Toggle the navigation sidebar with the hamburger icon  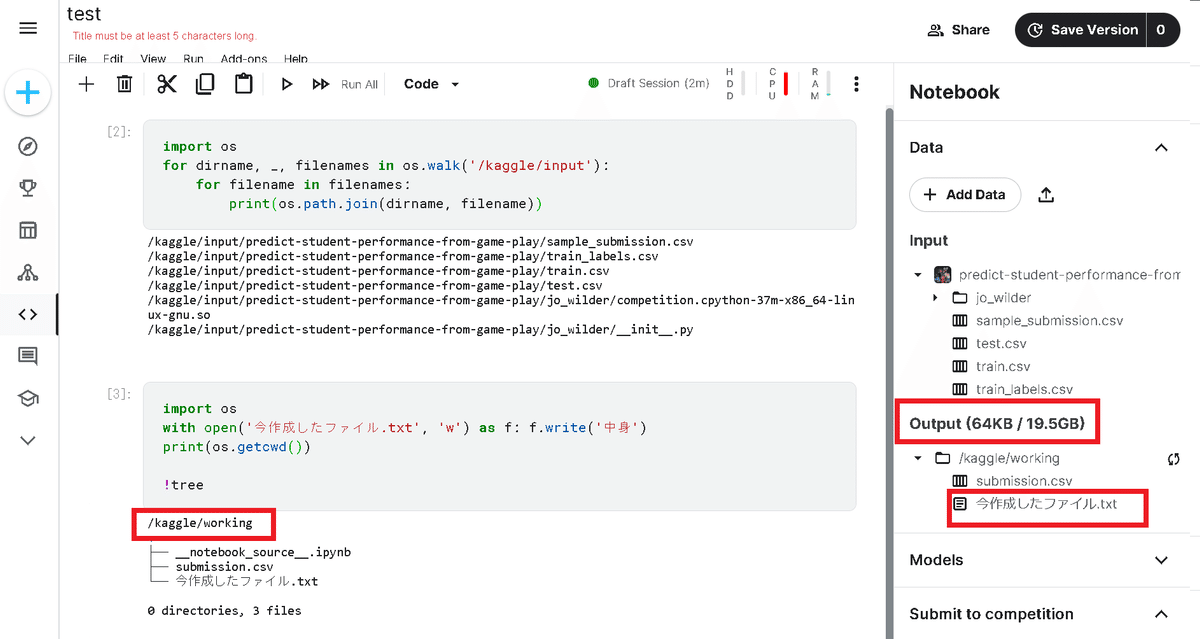pyautogui.click(x=27, y=28)
